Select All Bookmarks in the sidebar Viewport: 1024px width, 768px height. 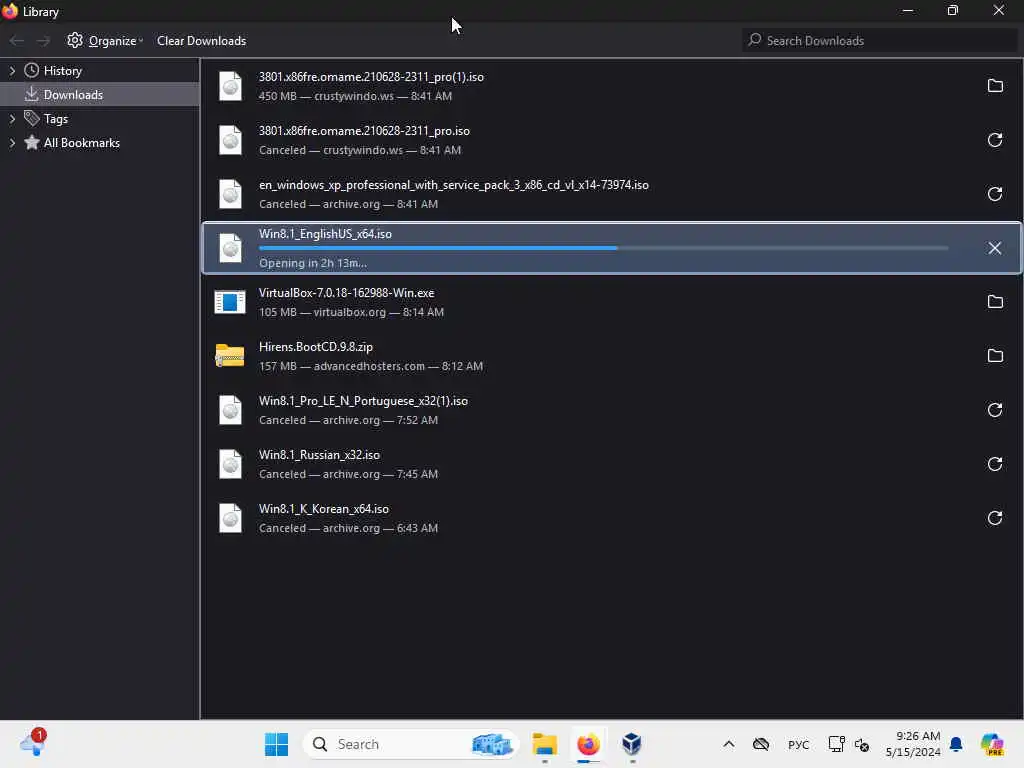point(82,142)
